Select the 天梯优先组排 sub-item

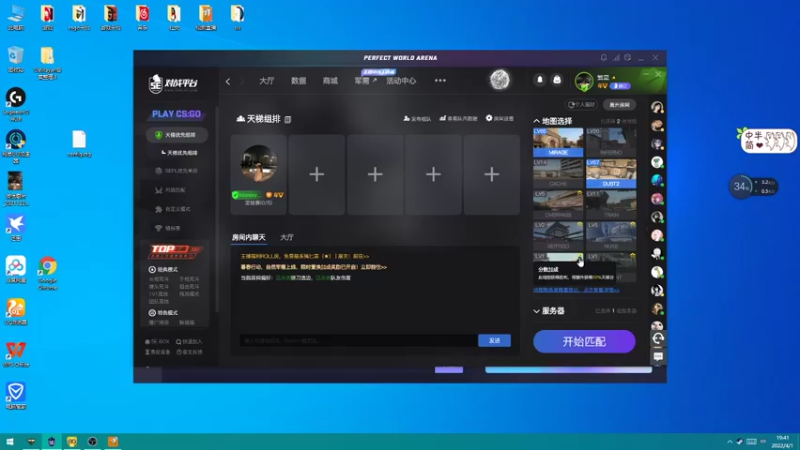[179, 153]
